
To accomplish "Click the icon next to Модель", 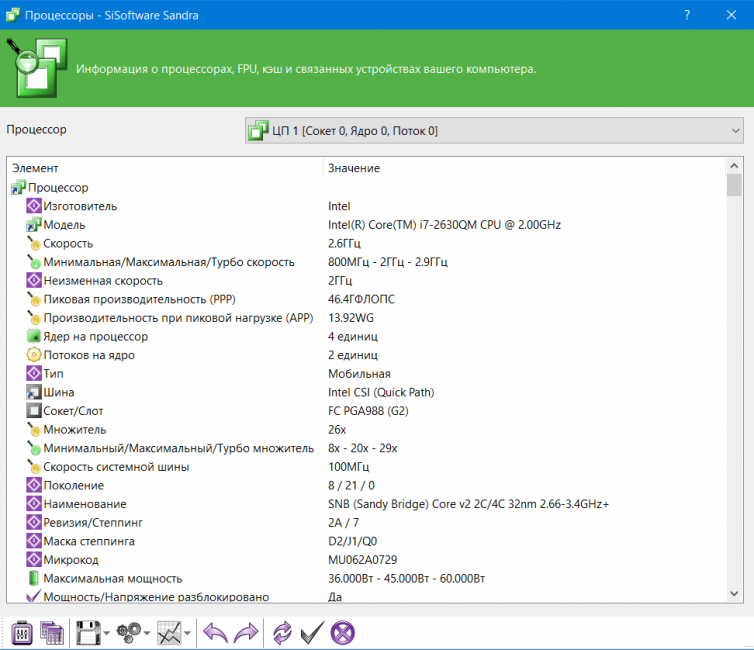I will click(34, 225).
